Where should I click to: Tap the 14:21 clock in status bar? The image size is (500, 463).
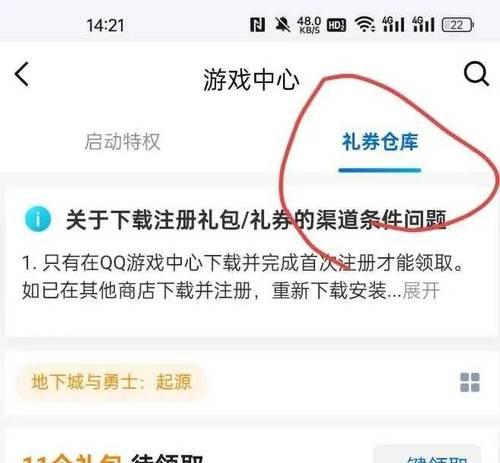pos(105,25)
